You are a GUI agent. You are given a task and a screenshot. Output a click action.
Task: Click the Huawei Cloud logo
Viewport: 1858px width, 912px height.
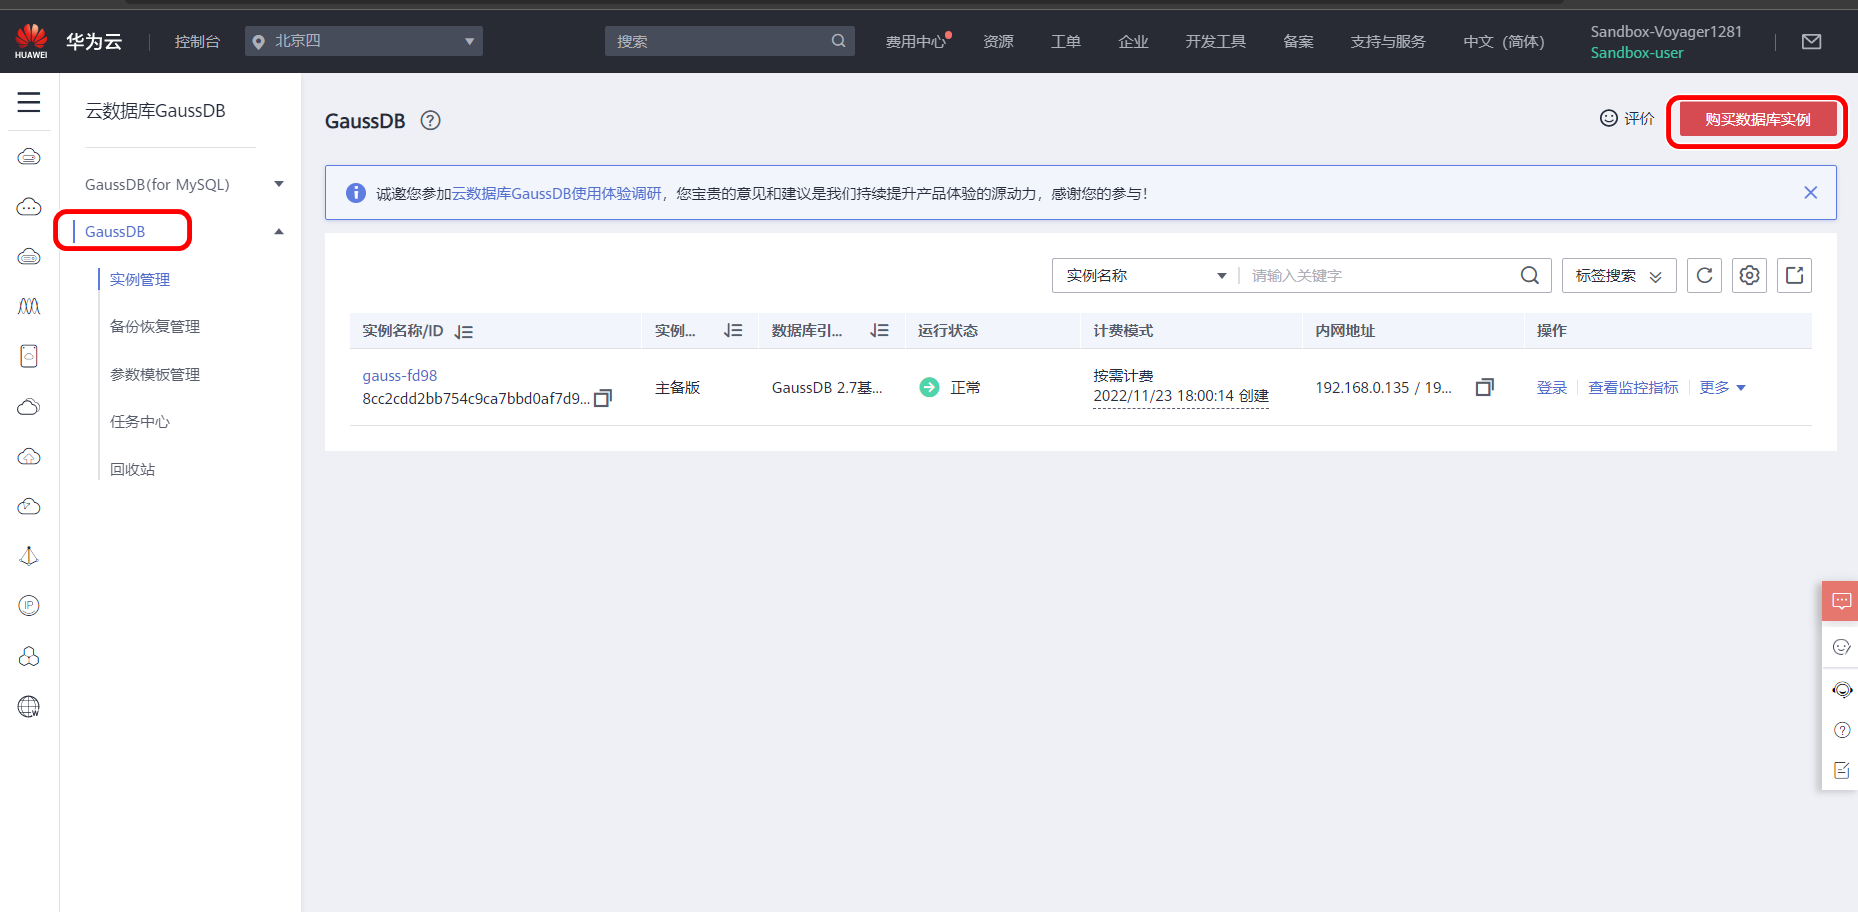point(31,41)
